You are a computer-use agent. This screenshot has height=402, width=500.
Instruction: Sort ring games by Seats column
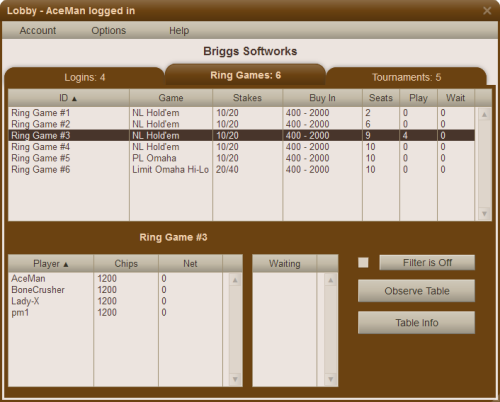[x=381, y=98]
